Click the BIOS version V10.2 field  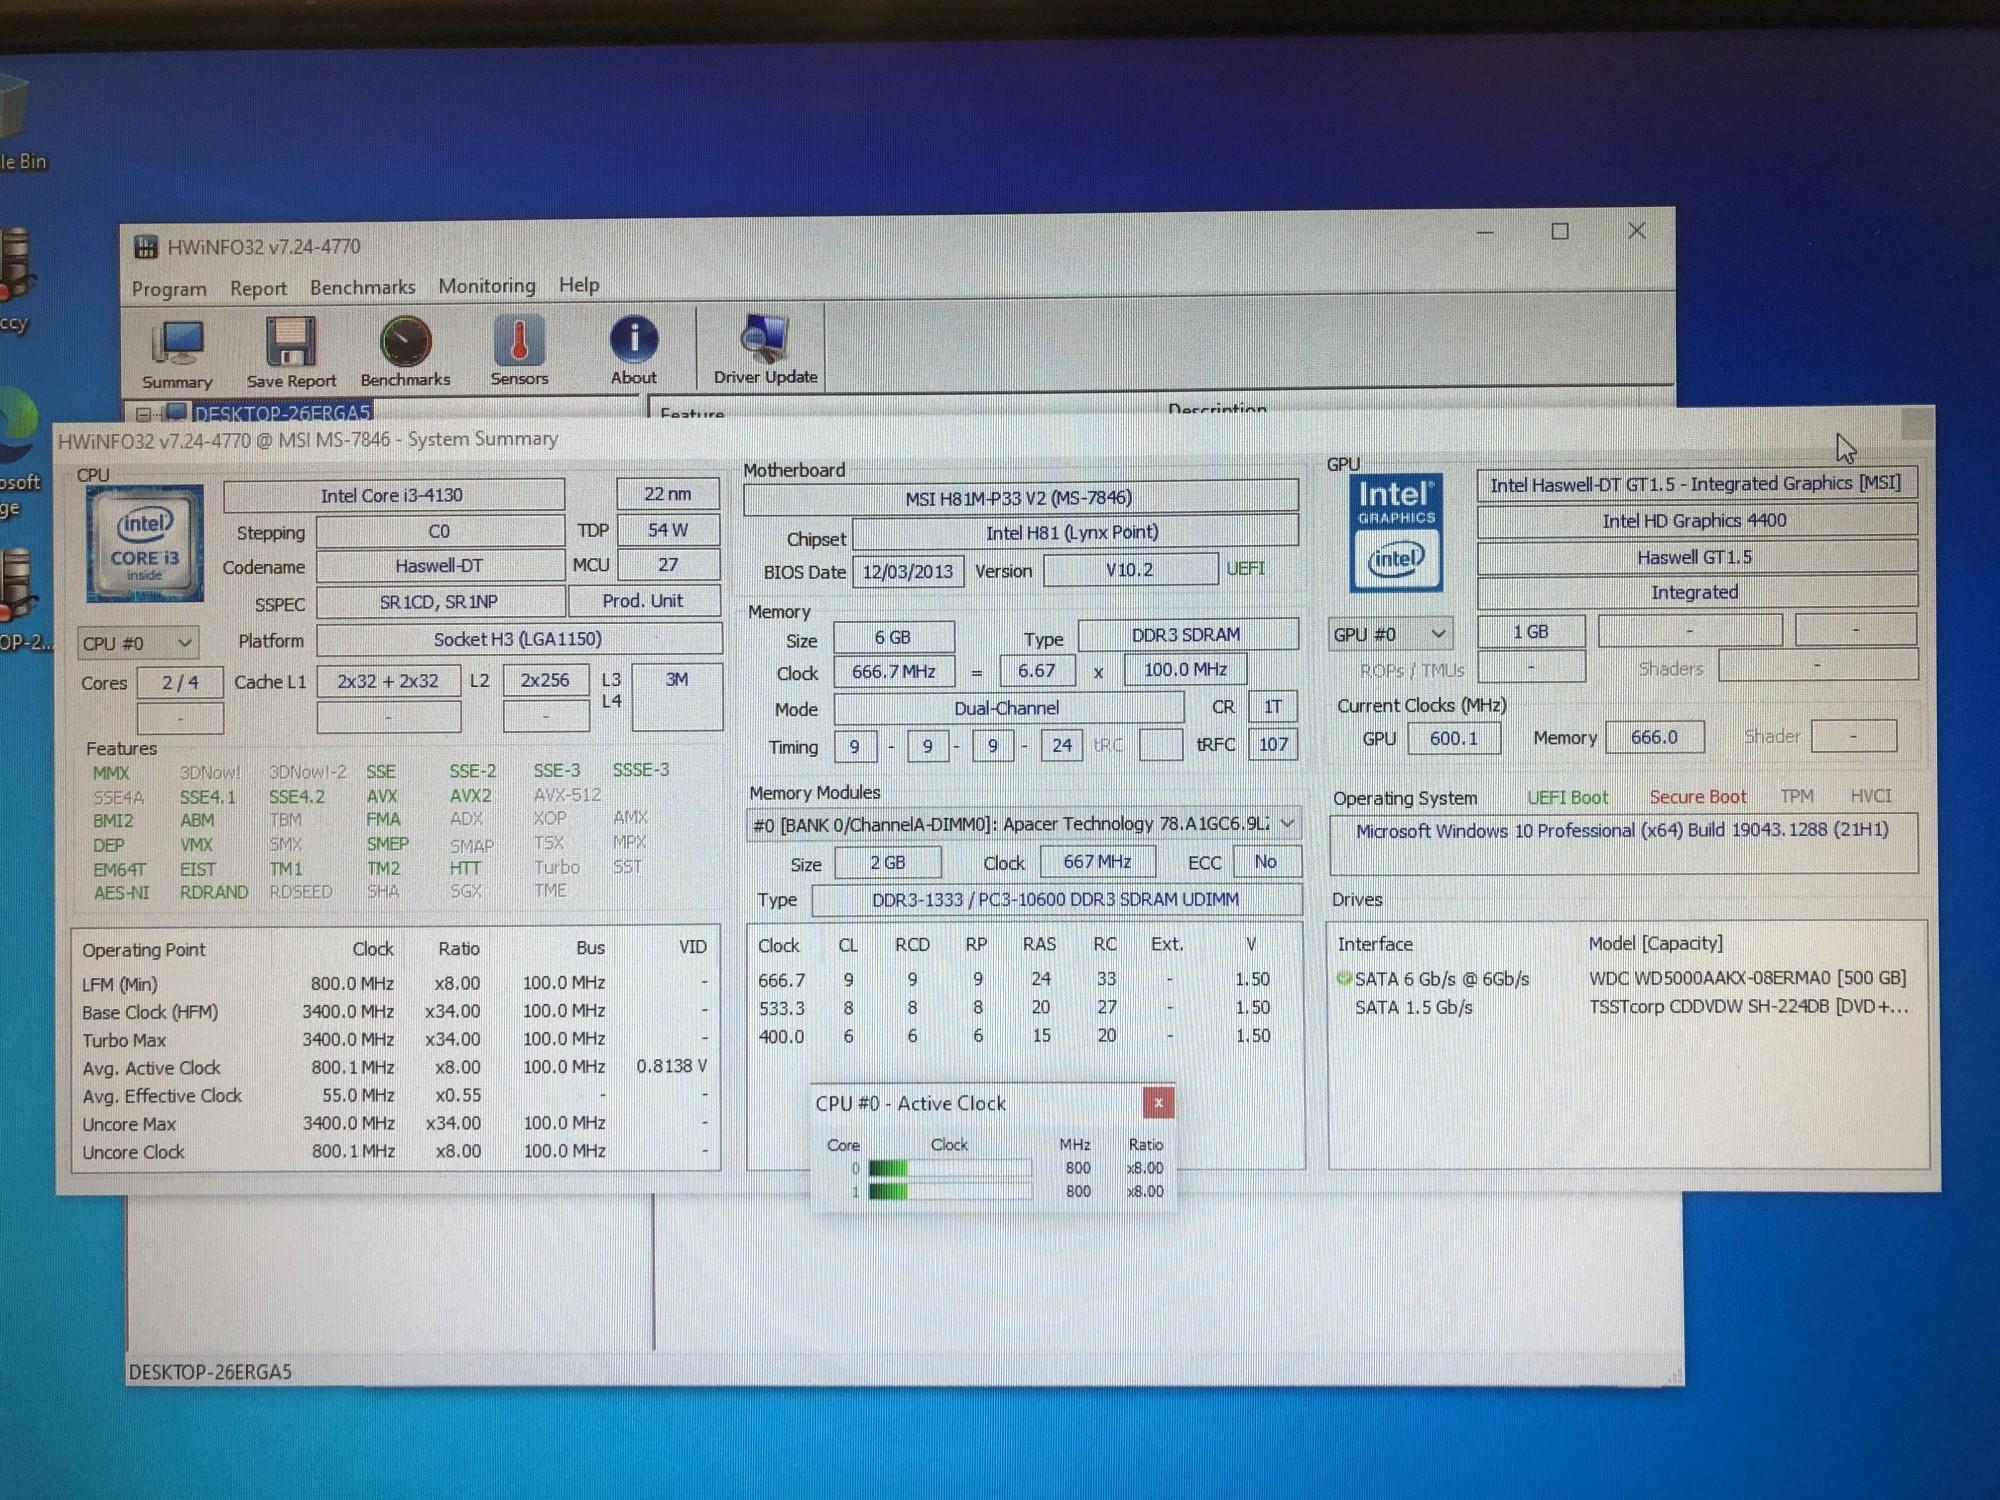point(1130,570)
